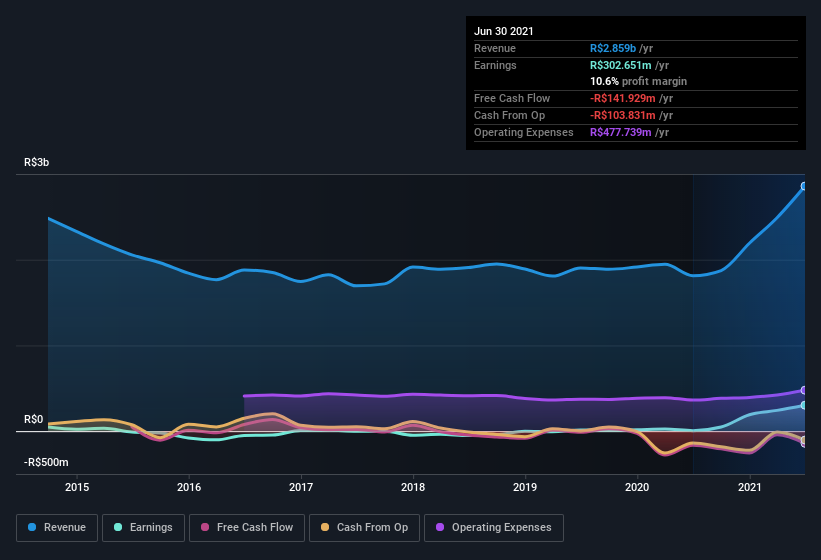
Task: Toggle the Earnings legend button
Action: pos(143,528)
